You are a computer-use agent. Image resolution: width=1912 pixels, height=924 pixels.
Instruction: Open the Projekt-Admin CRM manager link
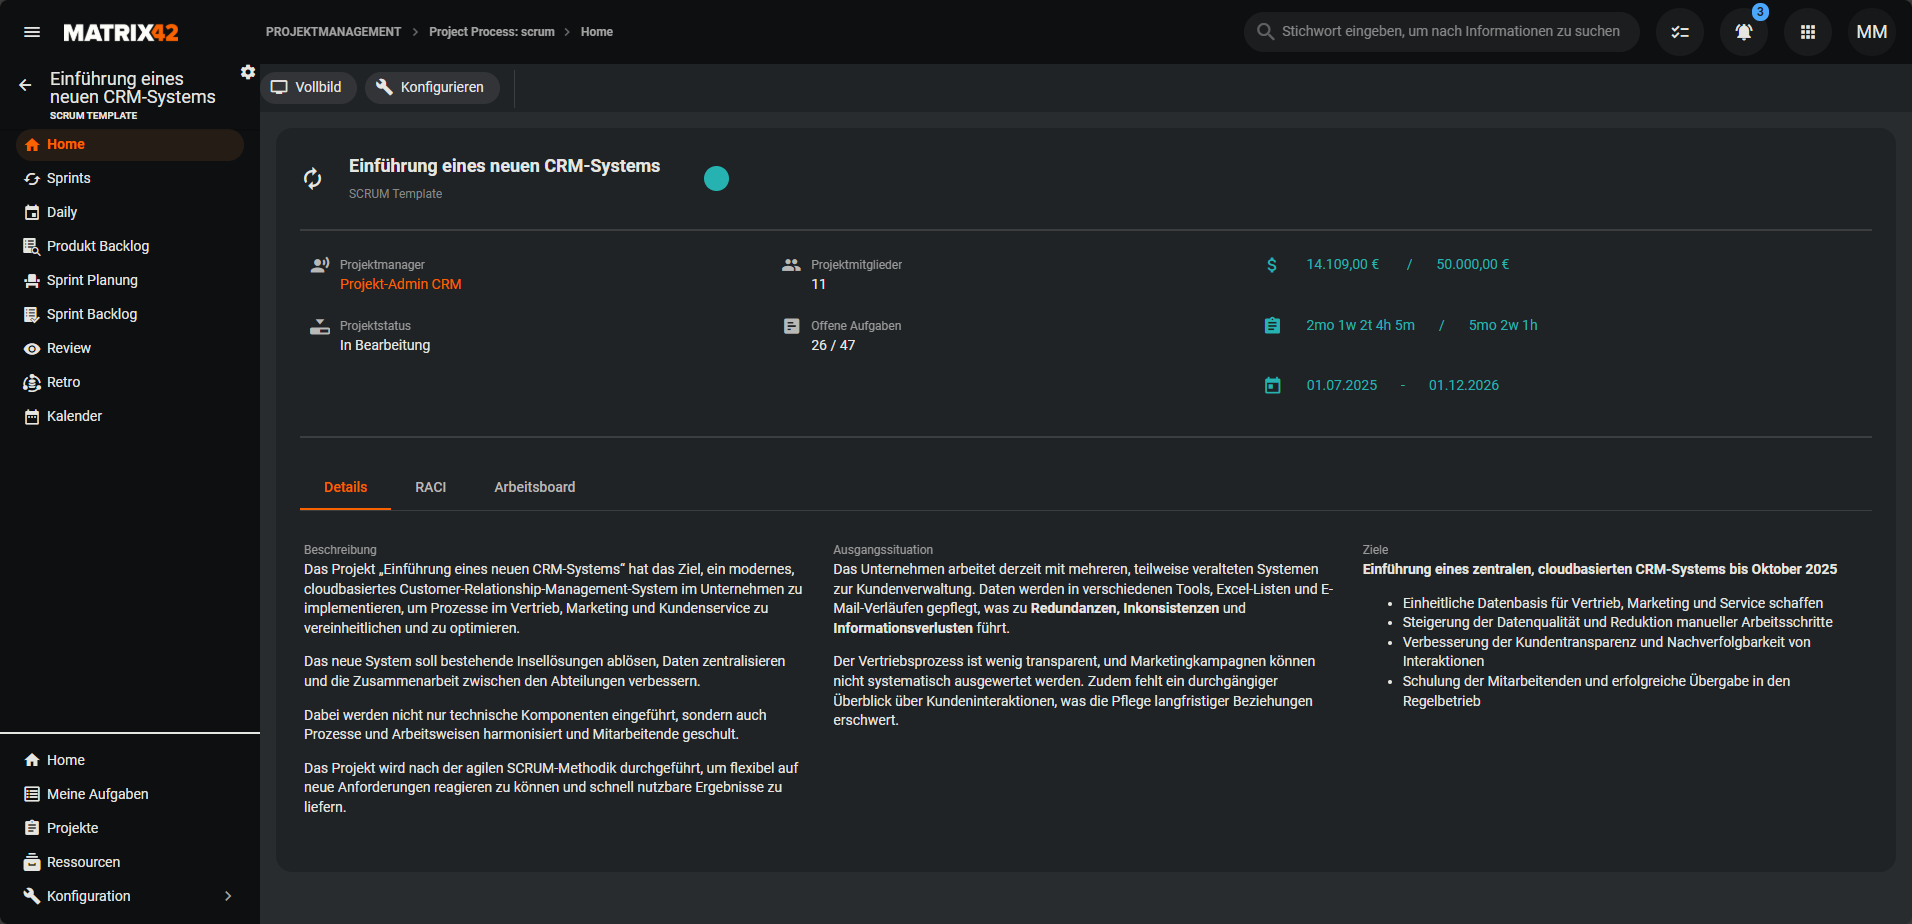(x=400, y=284)
